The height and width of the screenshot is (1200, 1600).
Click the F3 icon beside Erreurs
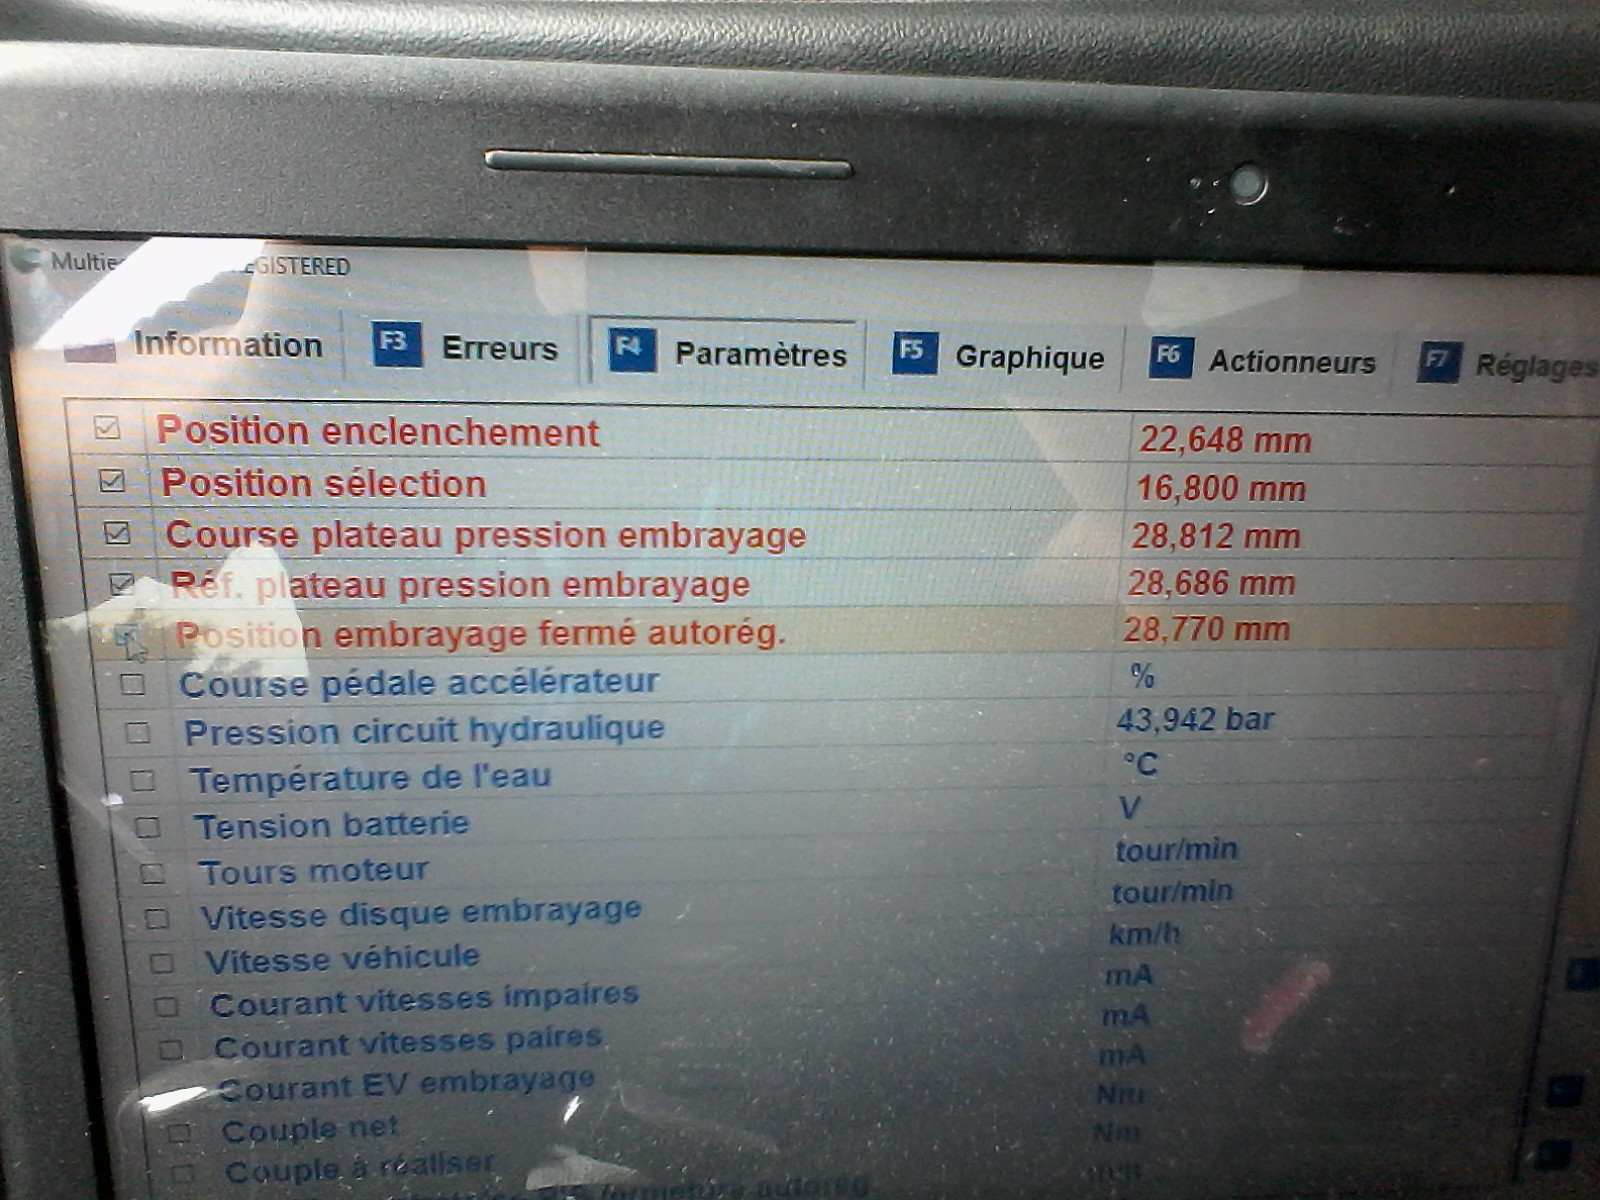(396, 343)
